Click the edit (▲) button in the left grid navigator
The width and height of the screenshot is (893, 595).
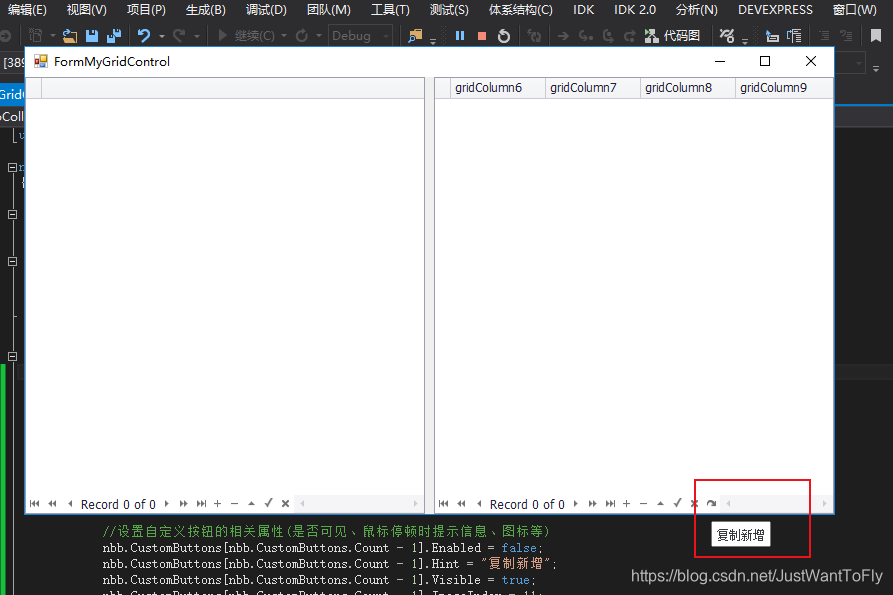click(251, 503)
